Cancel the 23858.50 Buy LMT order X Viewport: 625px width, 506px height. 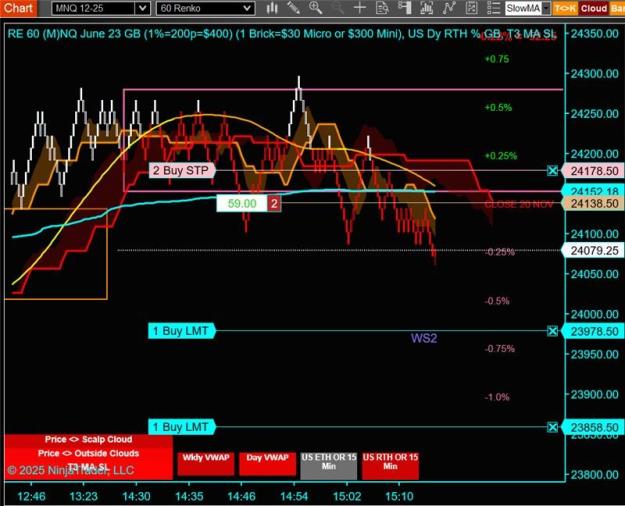click(552, 427)
